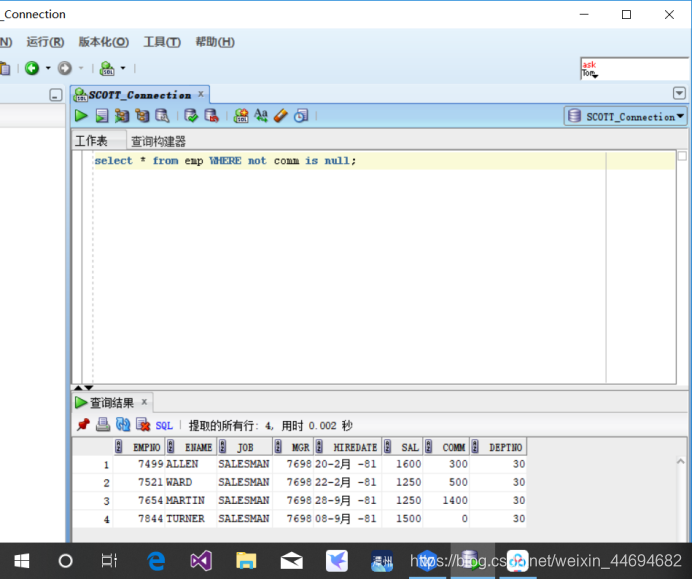
Task: Open the Windows Start menu
Action: (x=21, y=561)
